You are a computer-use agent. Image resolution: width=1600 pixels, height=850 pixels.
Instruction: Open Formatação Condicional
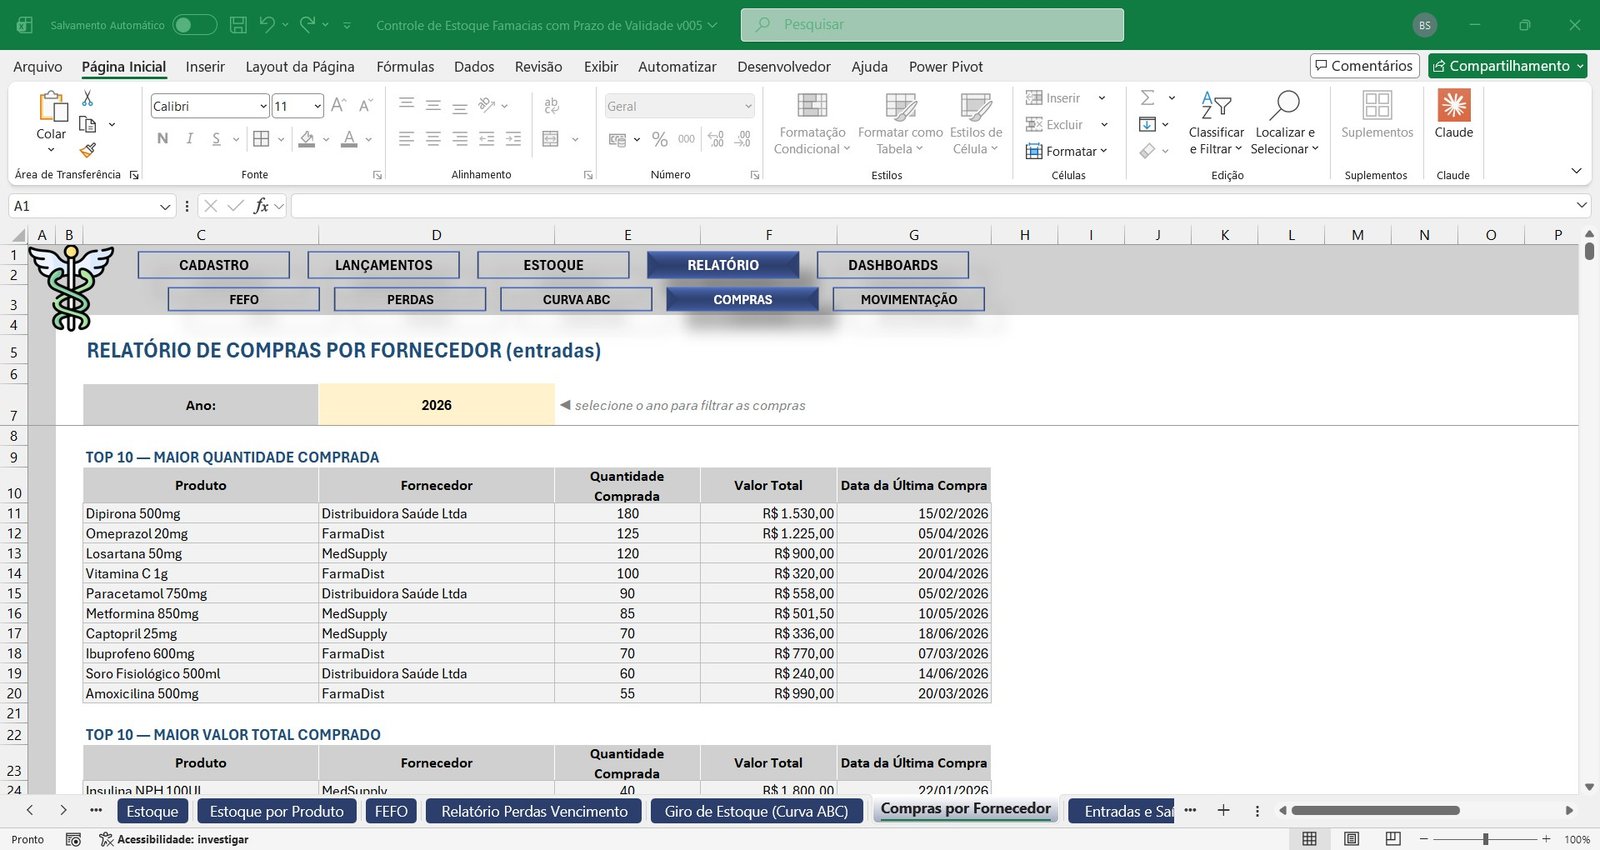coord(812,123)
